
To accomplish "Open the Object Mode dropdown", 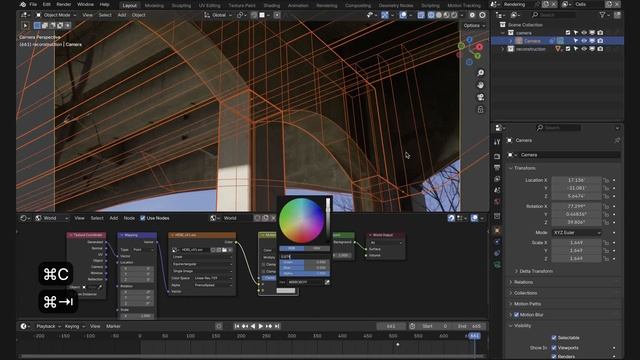I will 56,15.
